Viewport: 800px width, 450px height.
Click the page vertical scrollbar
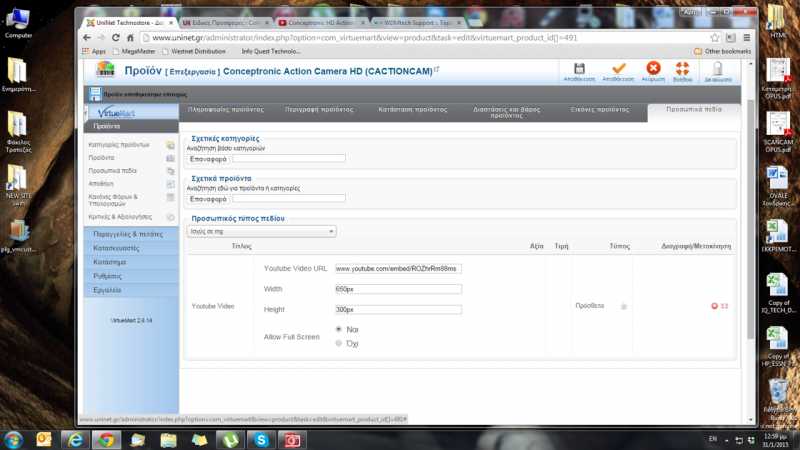pos(750,219)
